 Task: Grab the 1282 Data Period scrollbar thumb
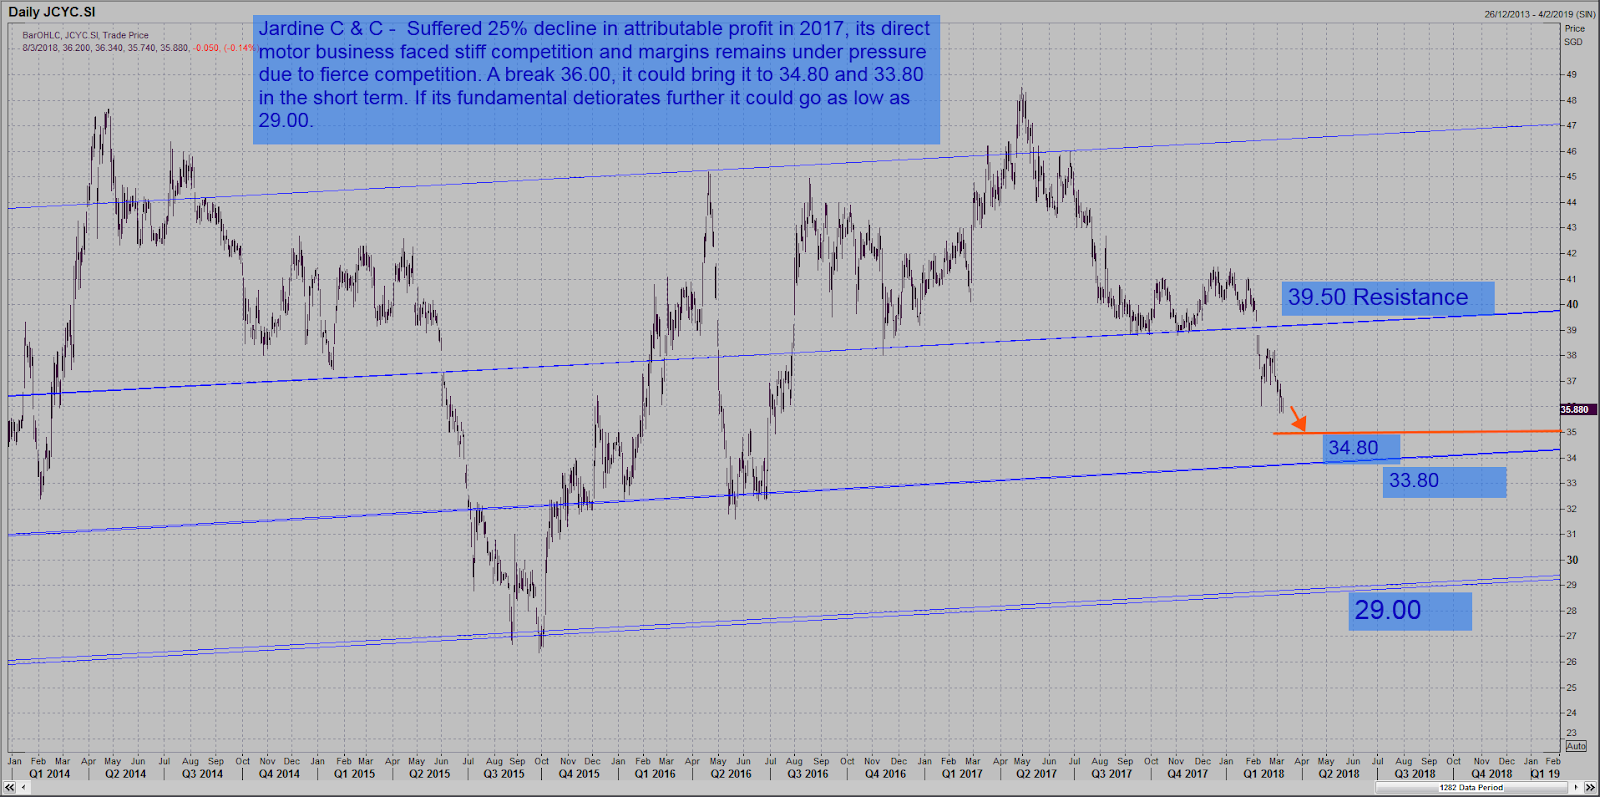pos(1471,787)
